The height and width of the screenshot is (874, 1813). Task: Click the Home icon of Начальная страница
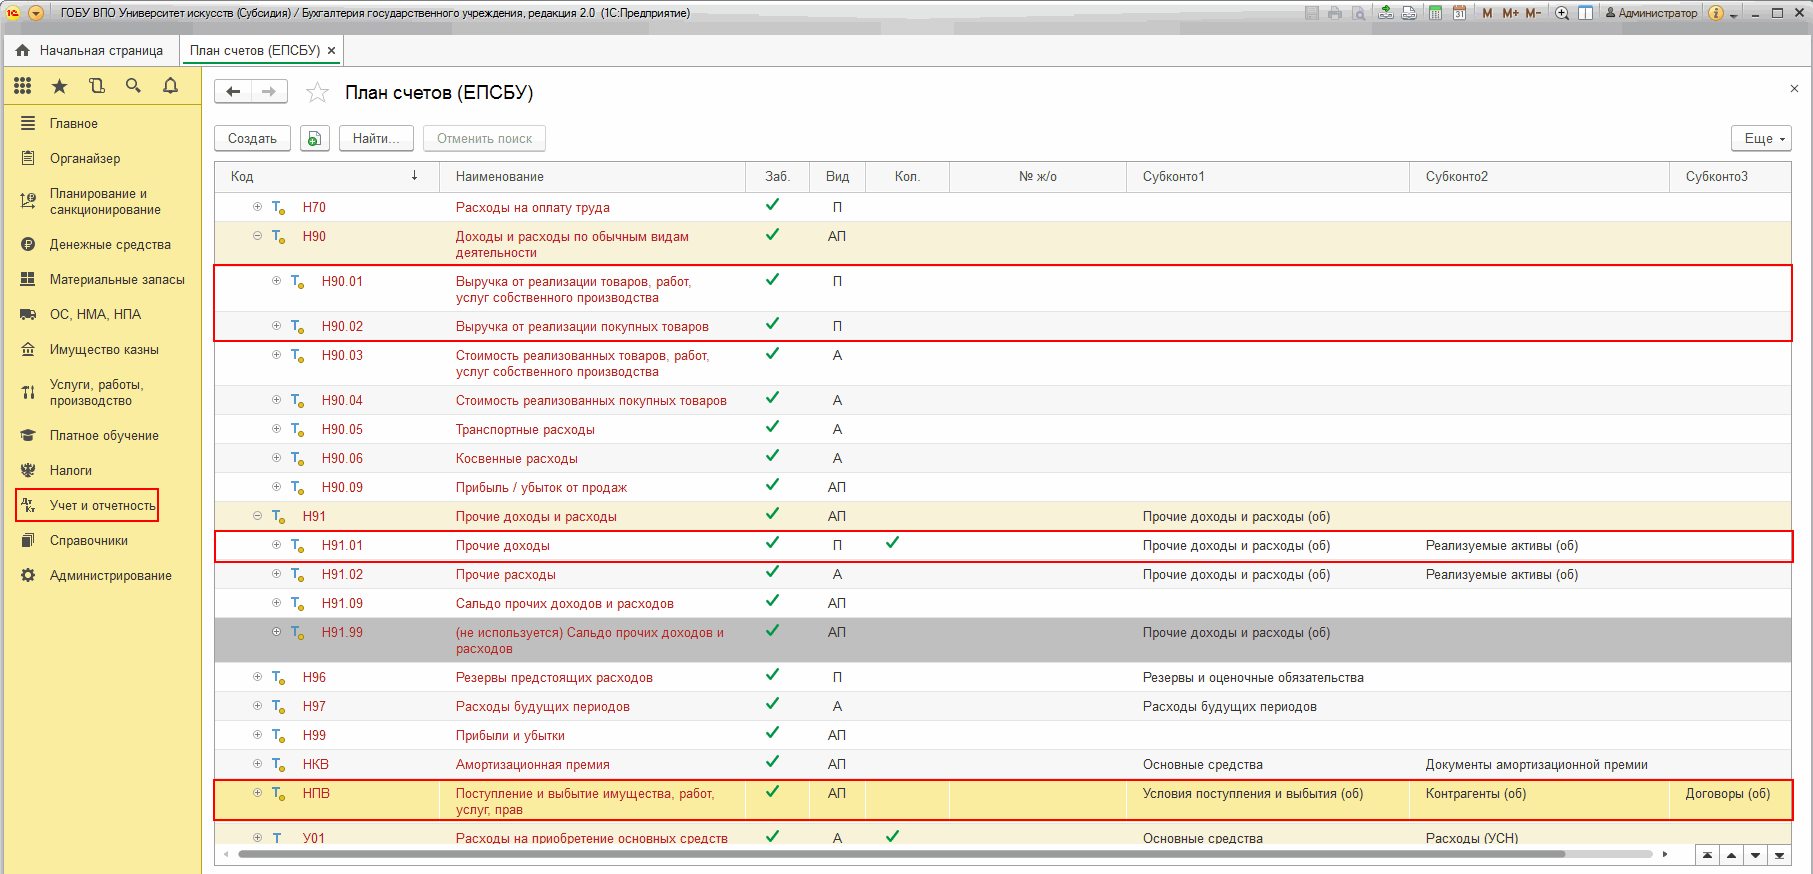pyautogui.click(x=22, y=50)
